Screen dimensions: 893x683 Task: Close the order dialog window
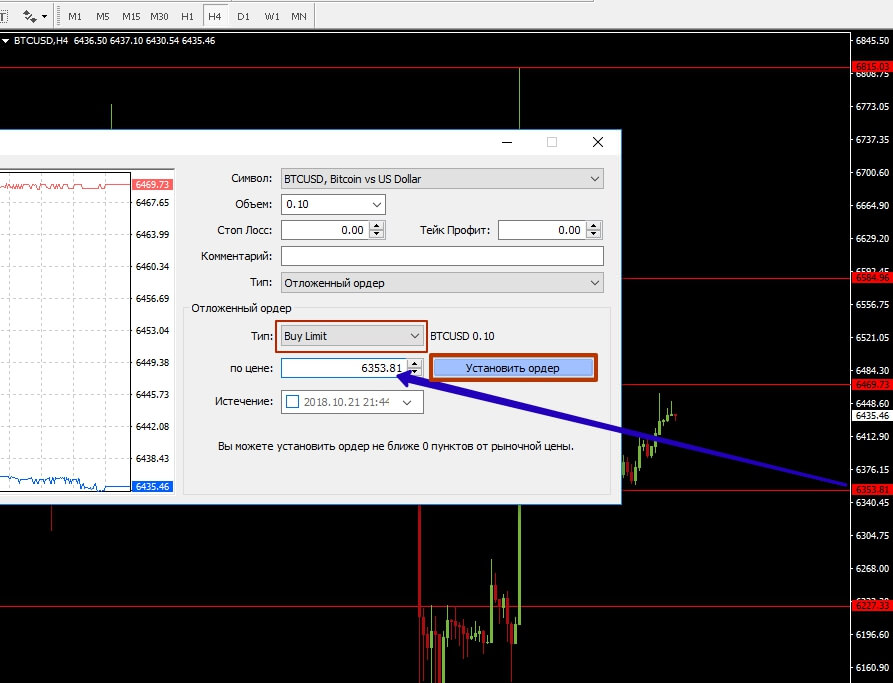point(598,143)
